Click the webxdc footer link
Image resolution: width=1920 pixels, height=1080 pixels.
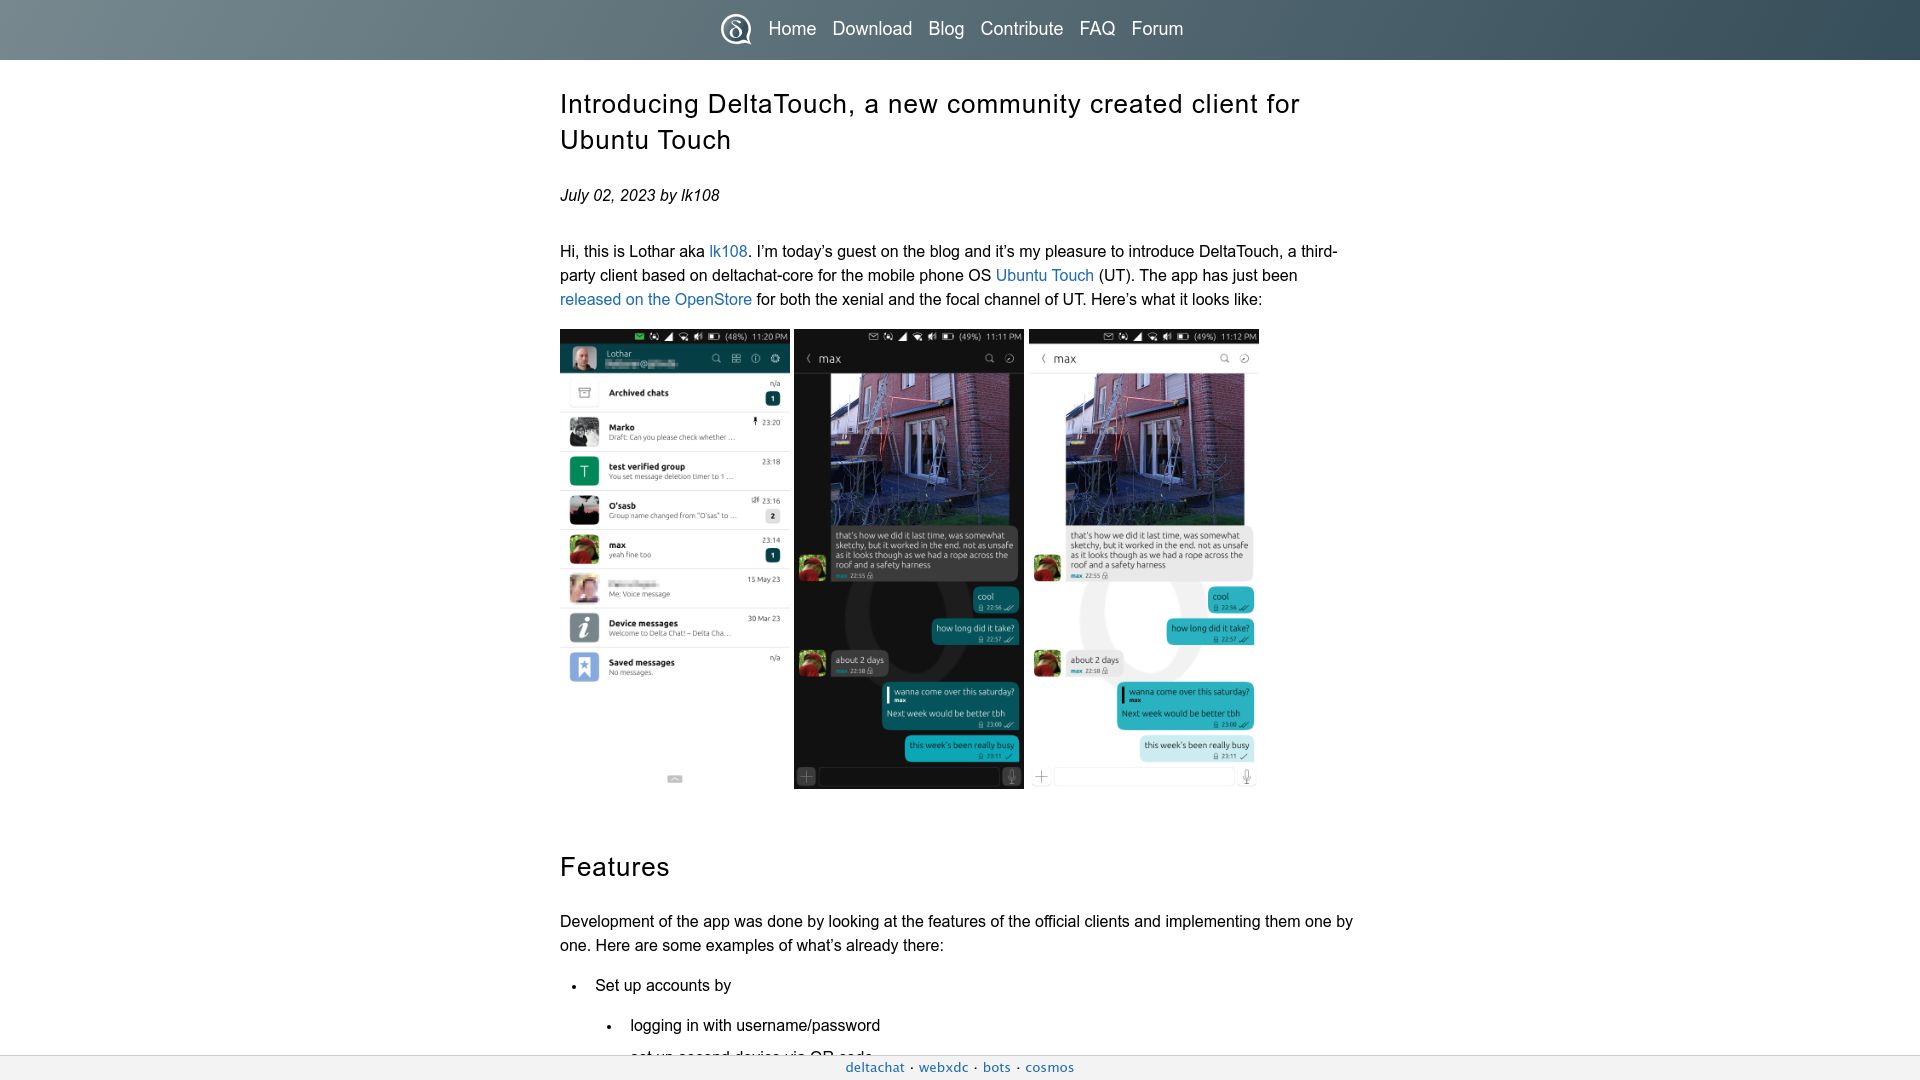943,1068
